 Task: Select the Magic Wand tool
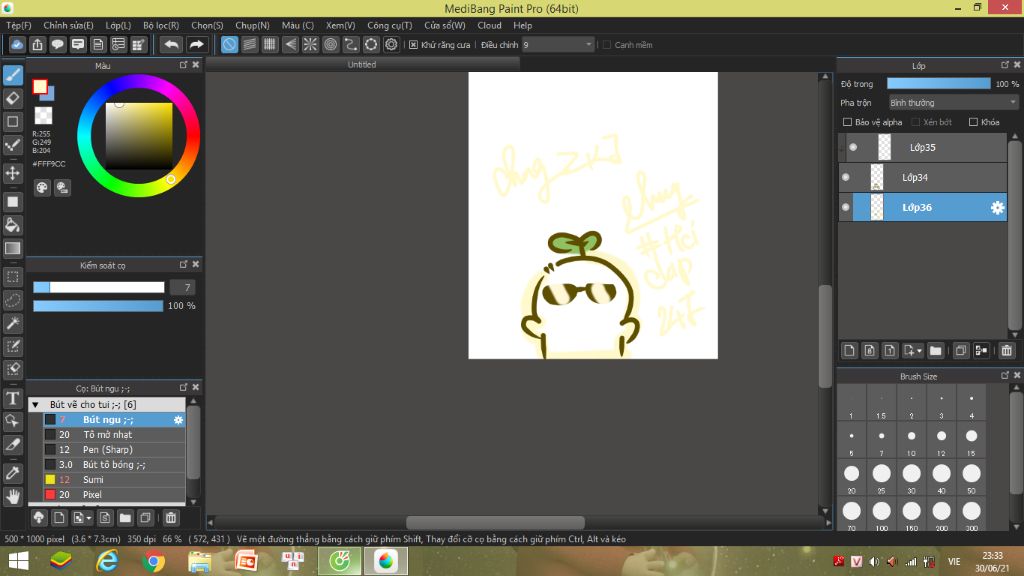(13, 323)
